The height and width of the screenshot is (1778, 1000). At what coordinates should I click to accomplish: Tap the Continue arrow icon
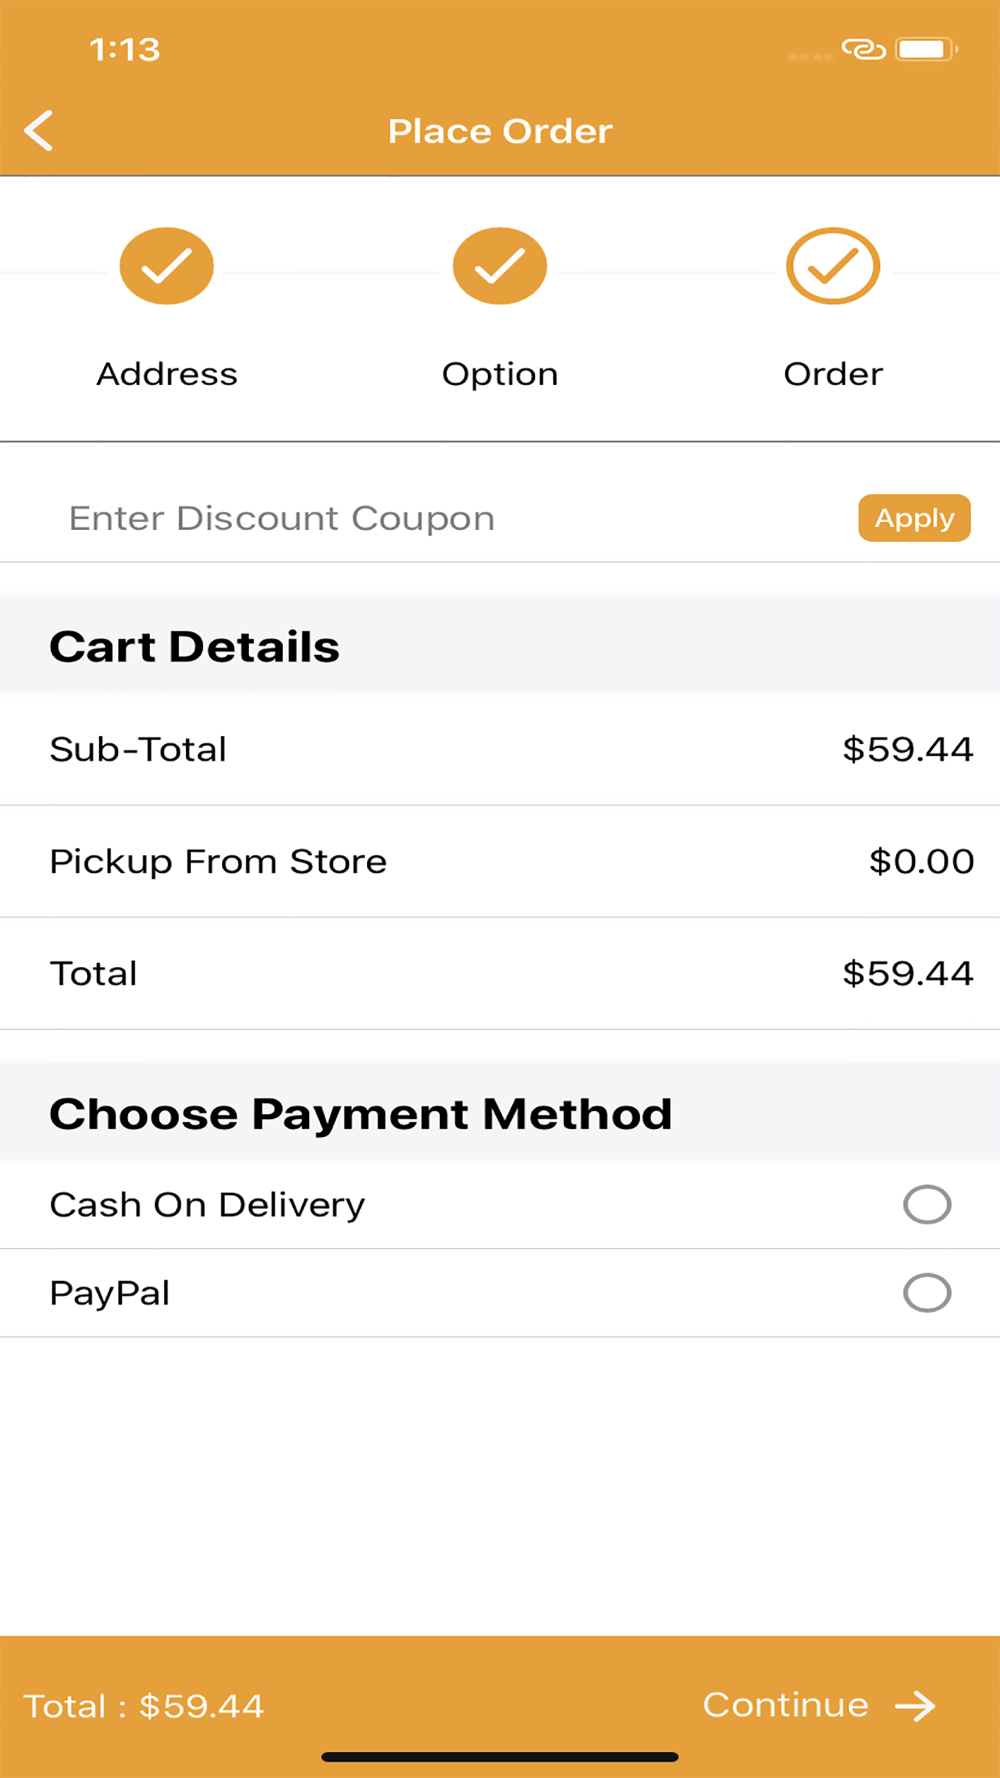coord(915,1706)
